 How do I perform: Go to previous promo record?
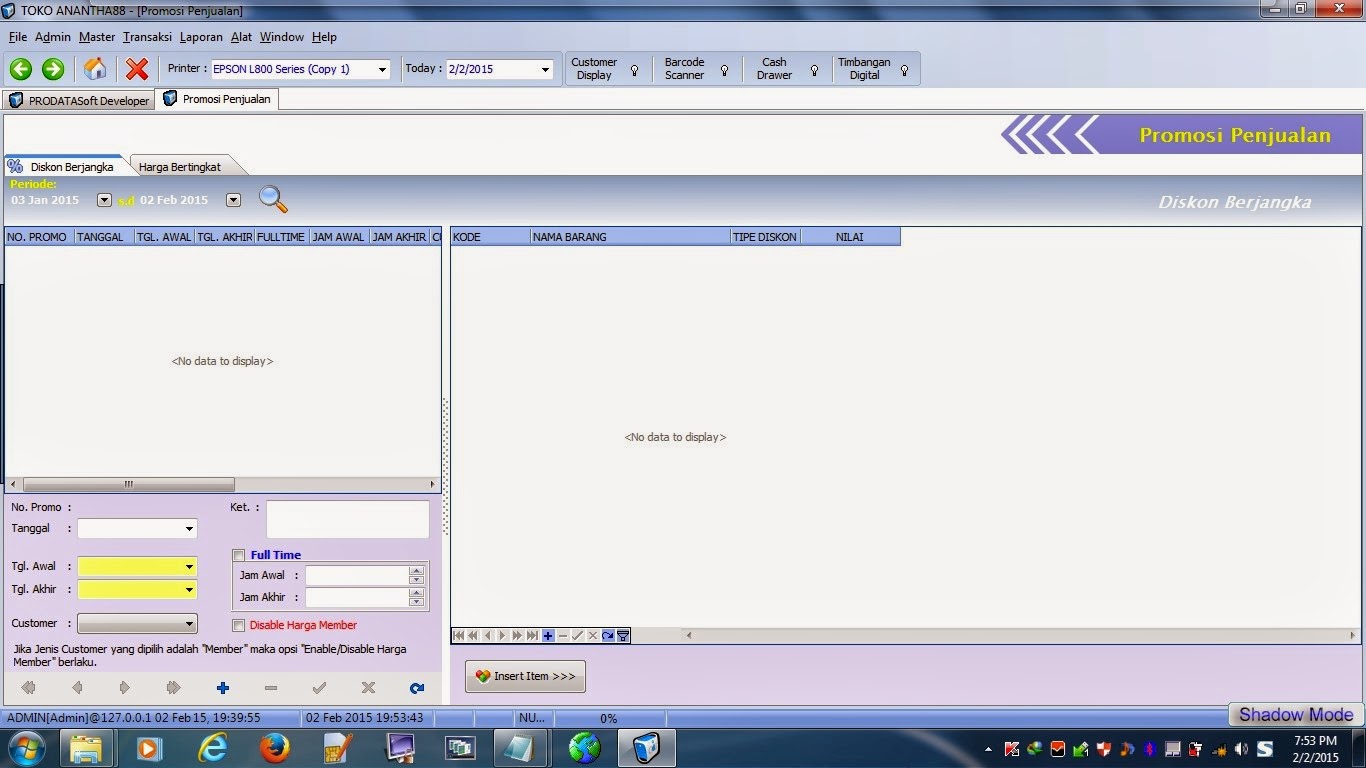[x=77, y=688]
